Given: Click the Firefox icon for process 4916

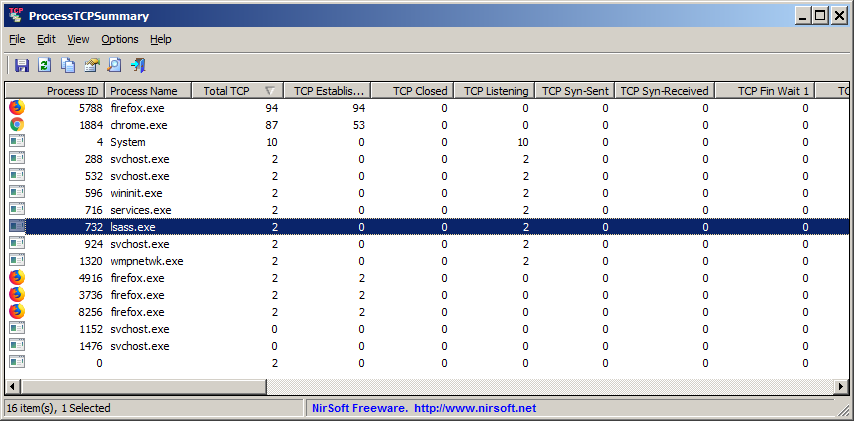Looking at the screenshot, I should [x=17, y=278].
